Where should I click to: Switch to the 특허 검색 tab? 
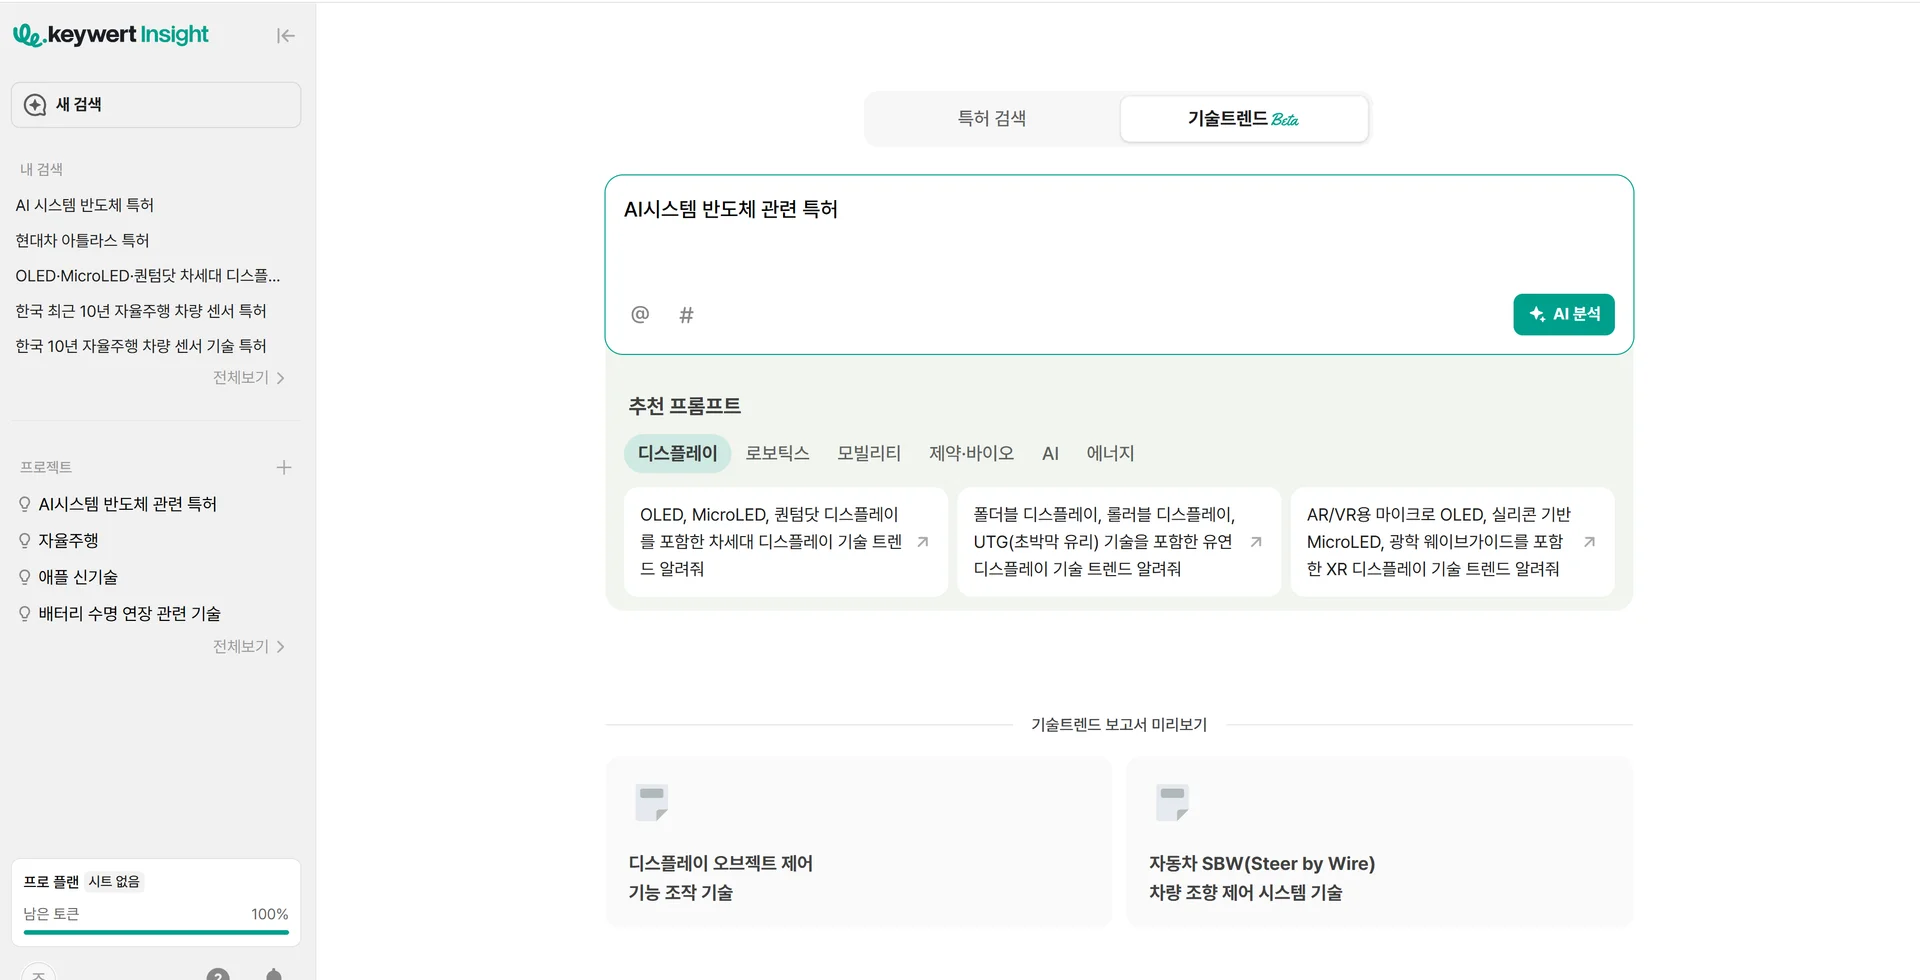[992, 119]
